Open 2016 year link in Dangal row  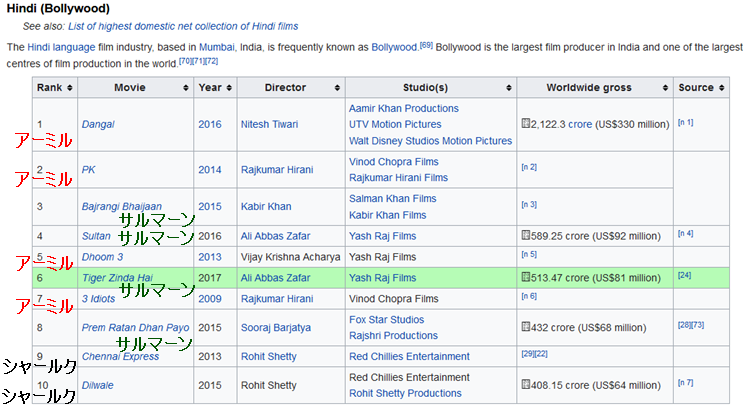[210, 124]
